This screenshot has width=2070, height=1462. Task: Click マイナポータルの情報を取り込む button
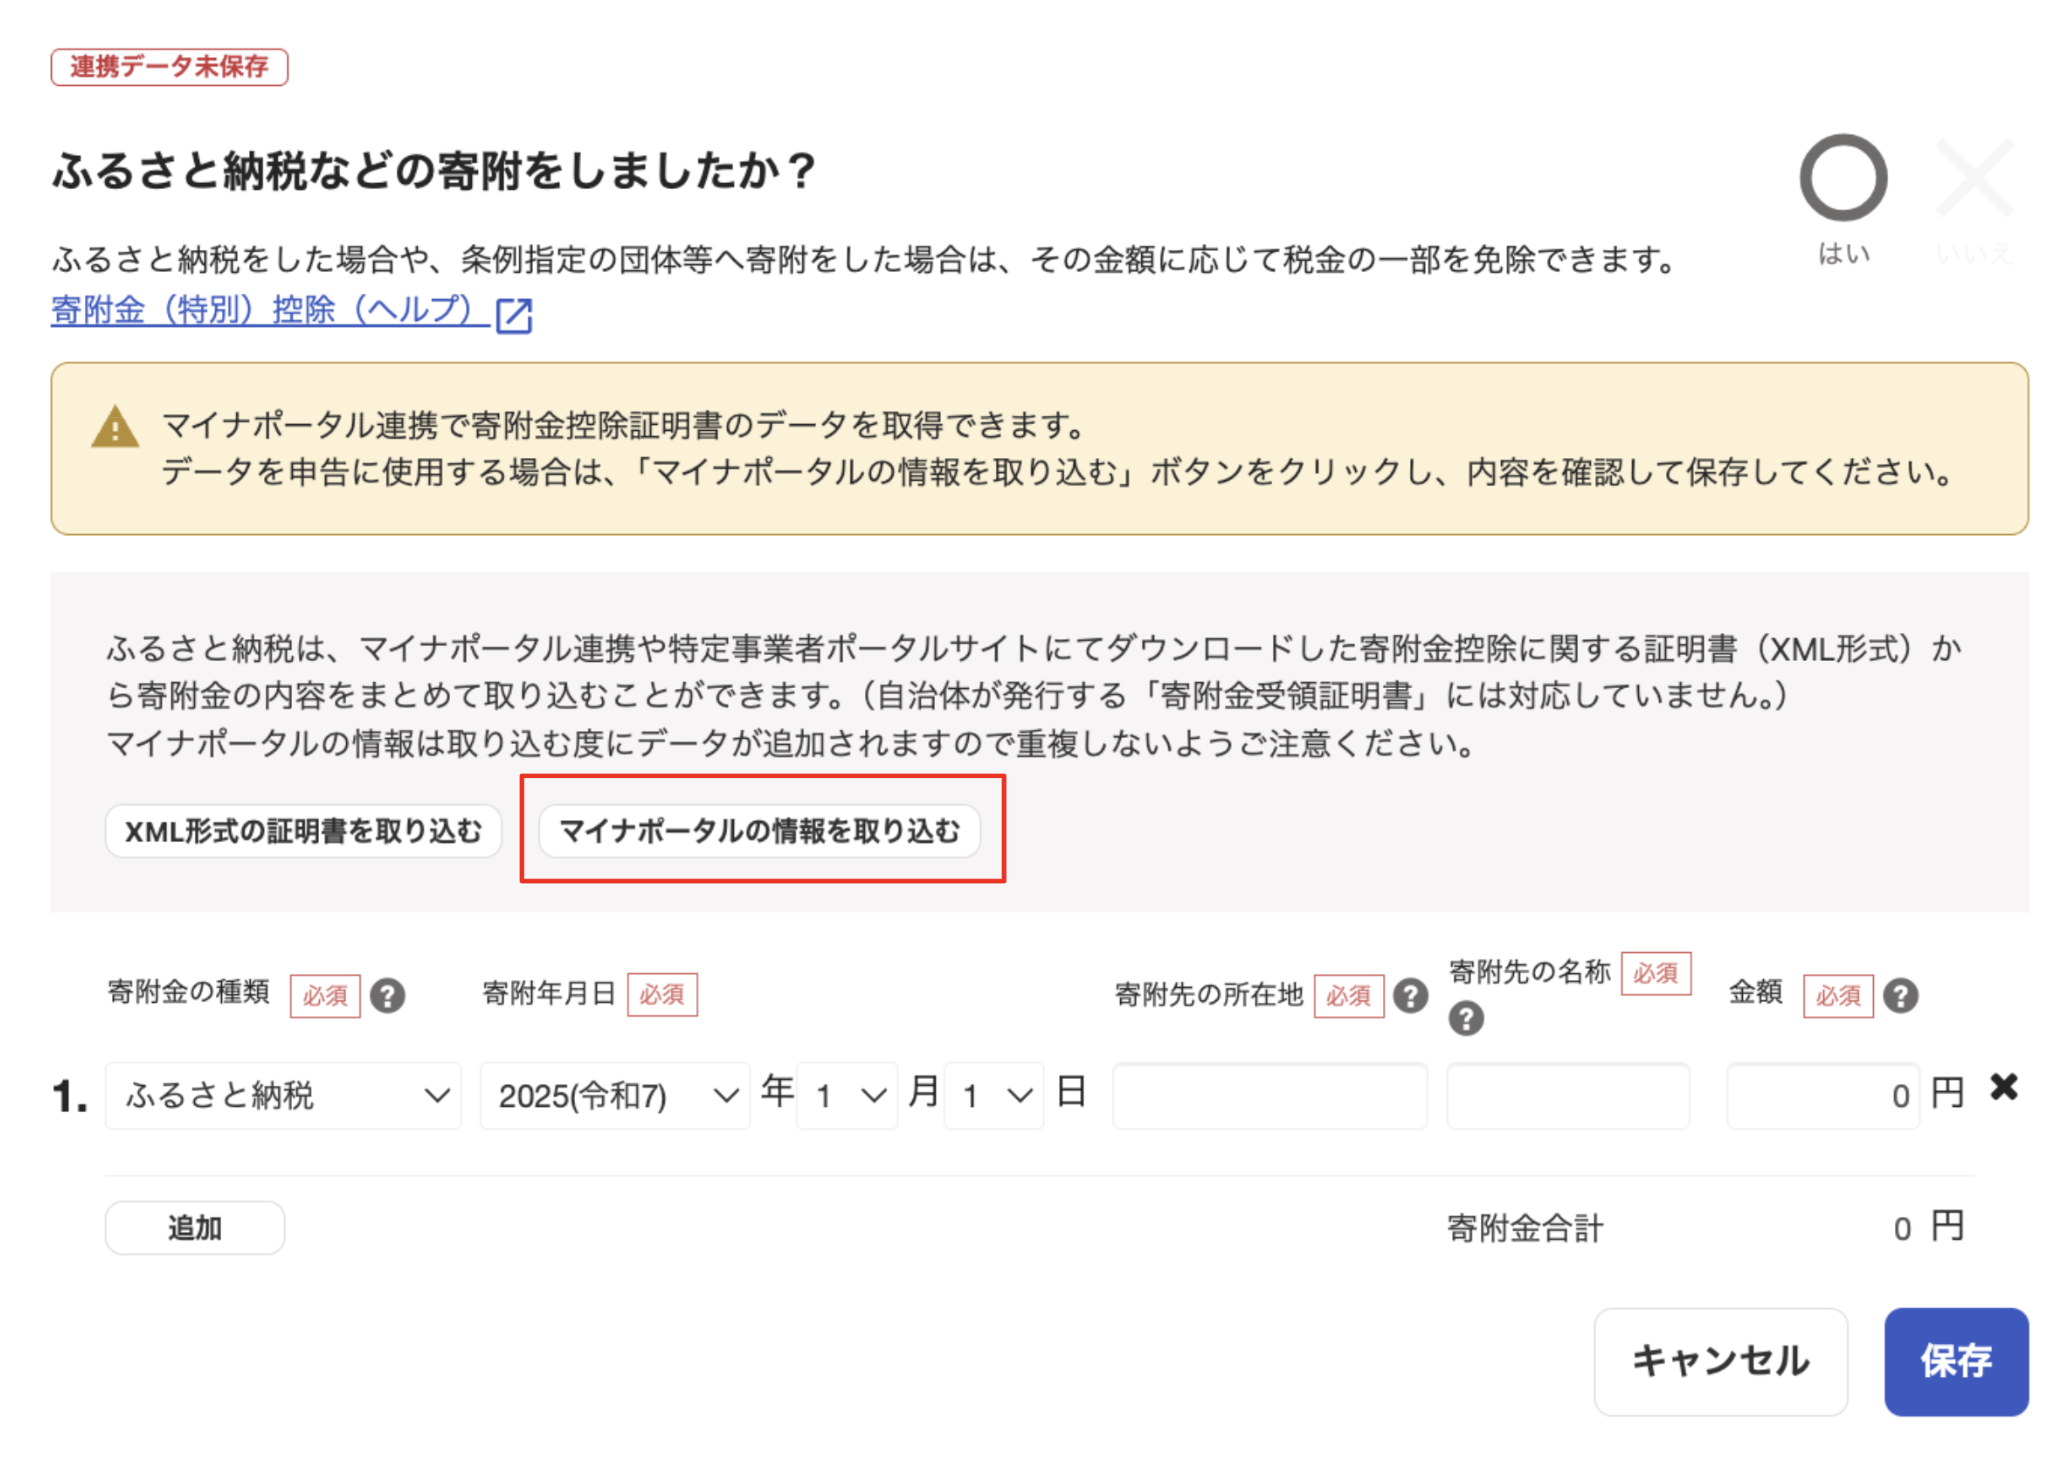coord(759,830)
